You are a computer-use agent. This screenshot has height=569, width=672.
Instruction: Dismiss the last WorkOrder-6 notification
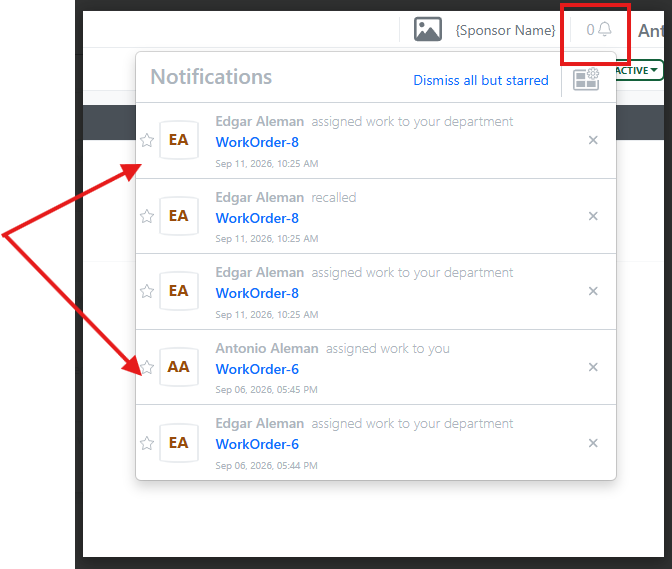click(593, 443)
